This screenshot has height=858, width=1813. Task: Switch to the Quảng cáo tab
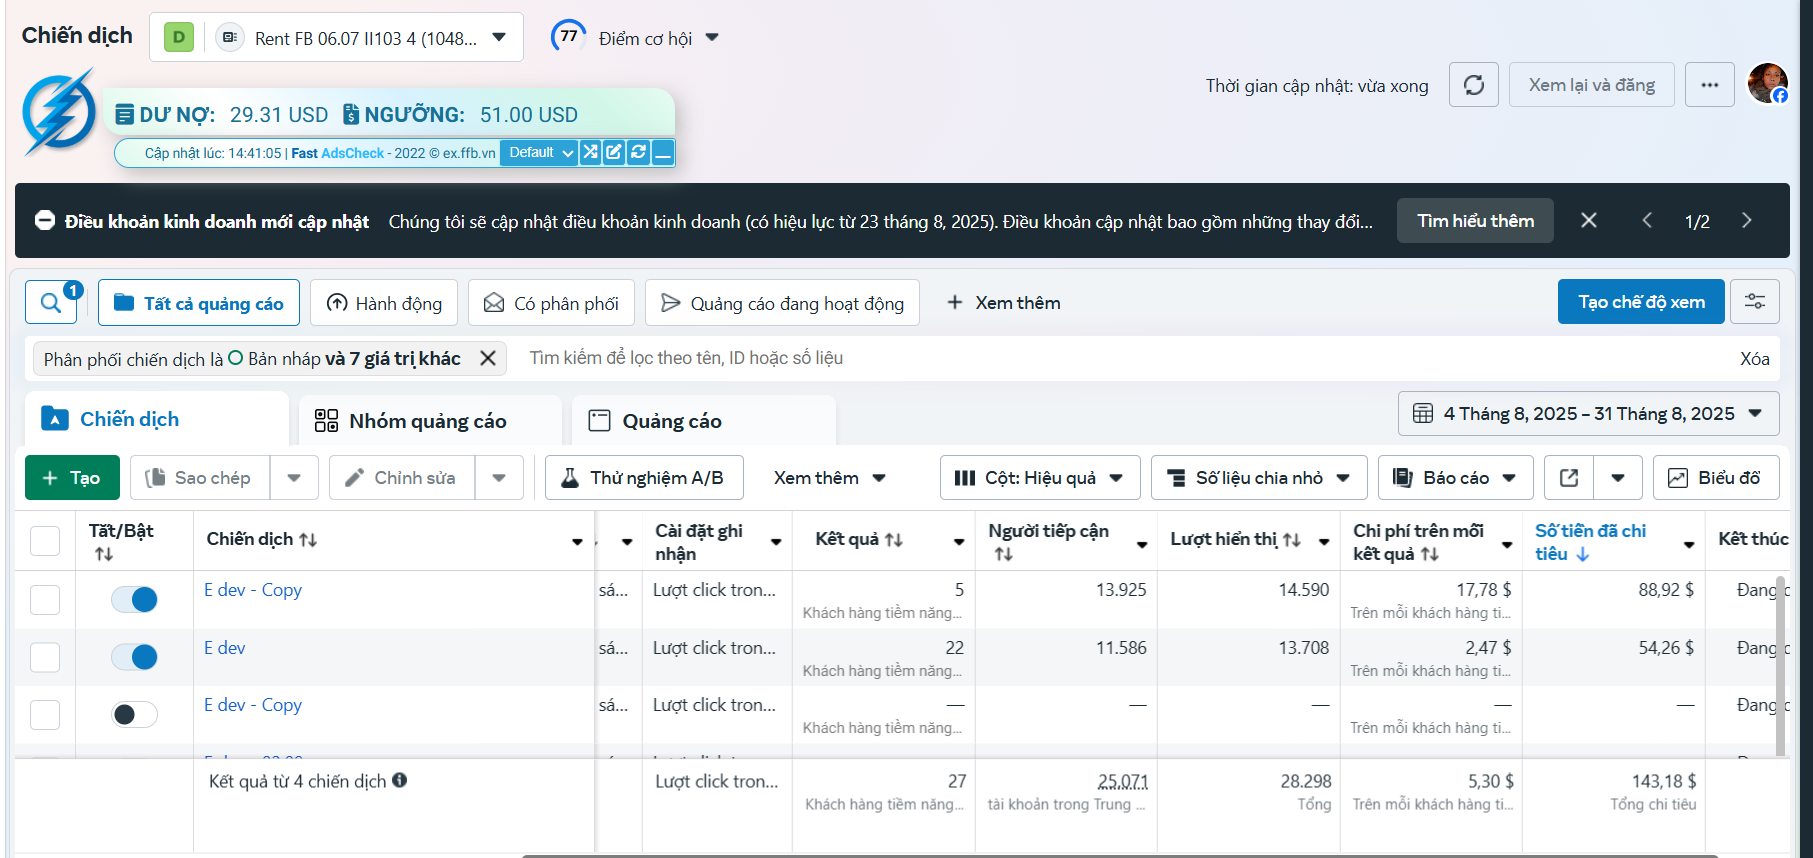coord(703,421)
